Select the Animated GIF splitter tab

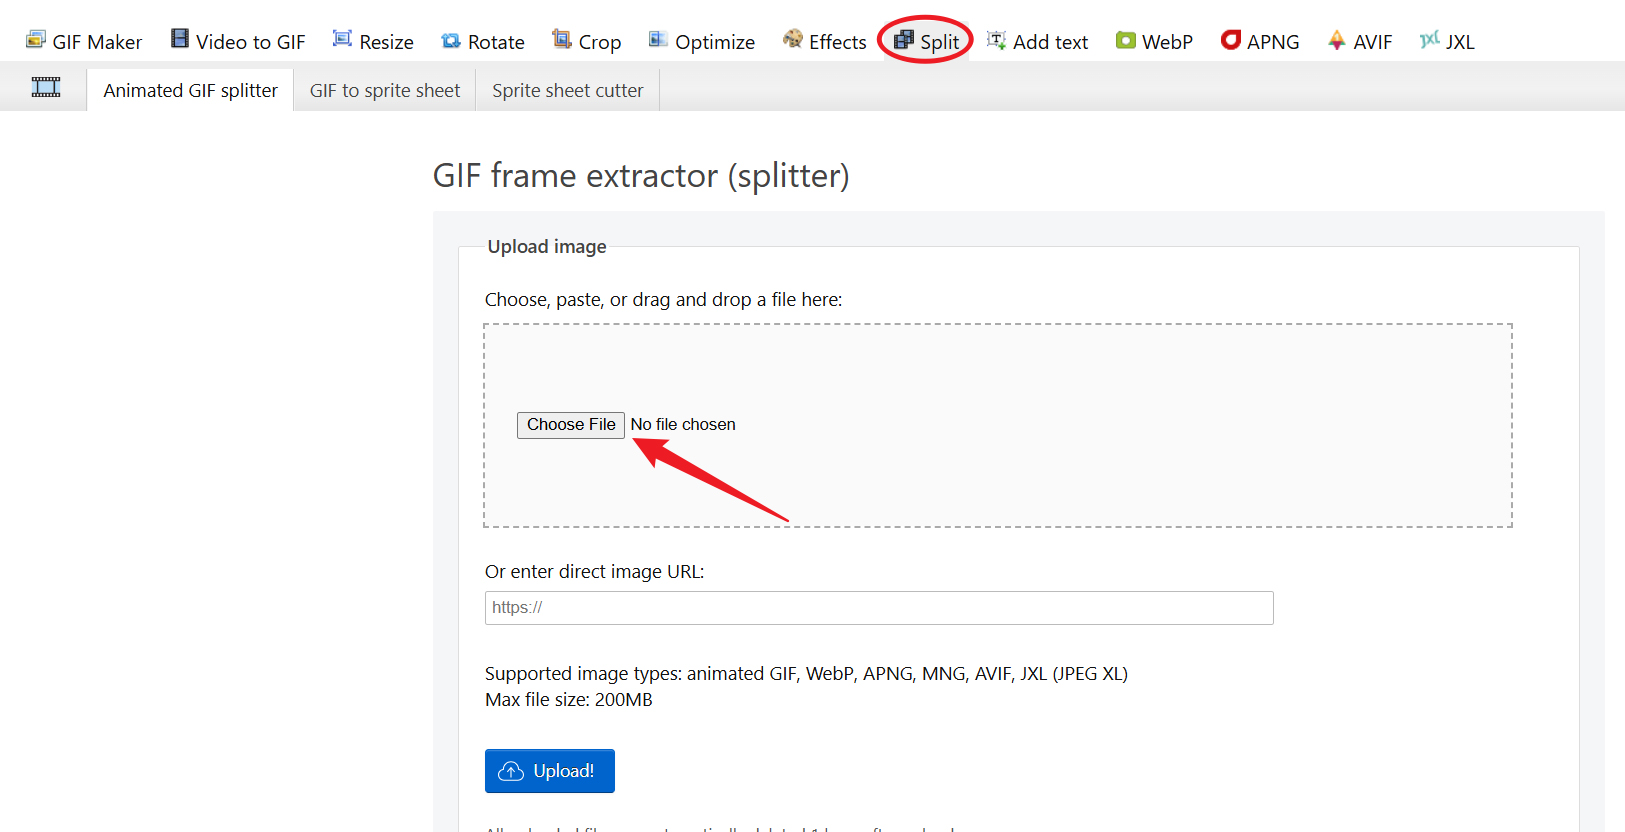point(191,91)
